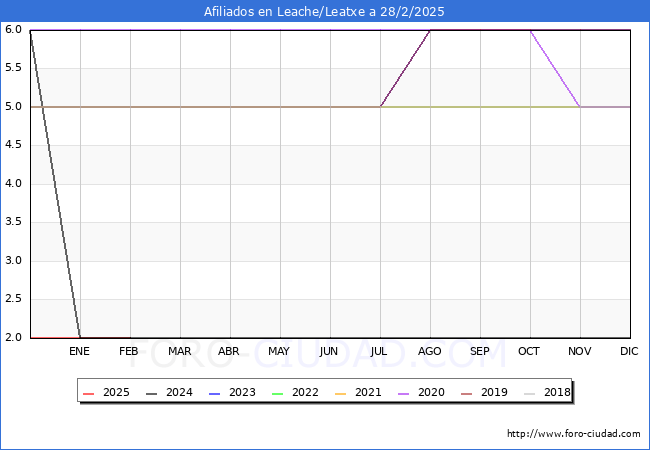The width and height of the screenshot is (650, 450).
Task: Click the green 2022 legend swatch
Action: [278, 393]
